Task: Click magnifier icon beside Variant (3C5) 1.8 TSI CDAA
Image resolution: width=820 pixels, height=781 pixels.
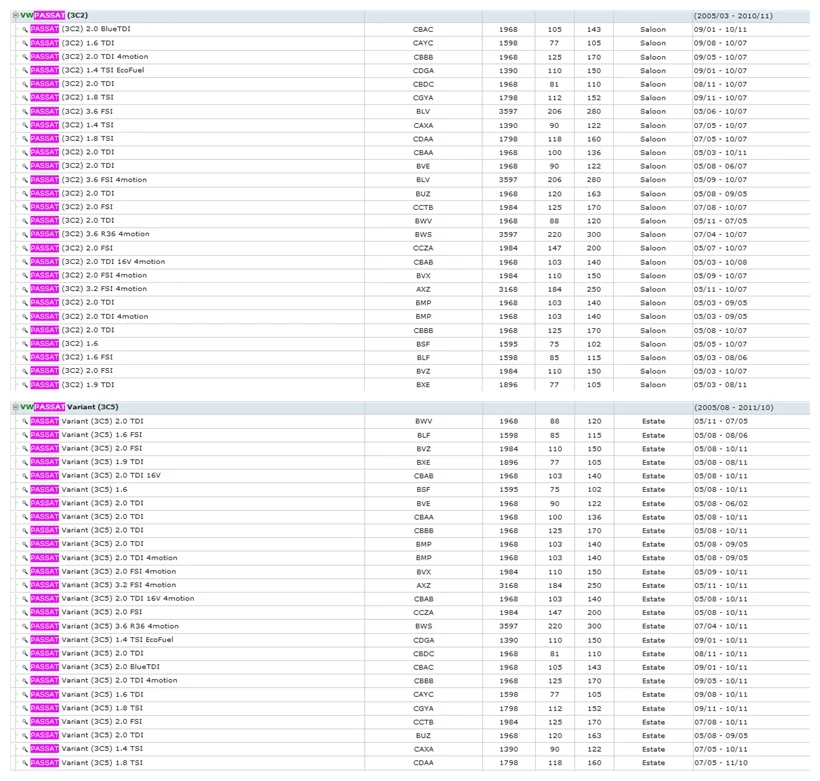Action: 24,763
